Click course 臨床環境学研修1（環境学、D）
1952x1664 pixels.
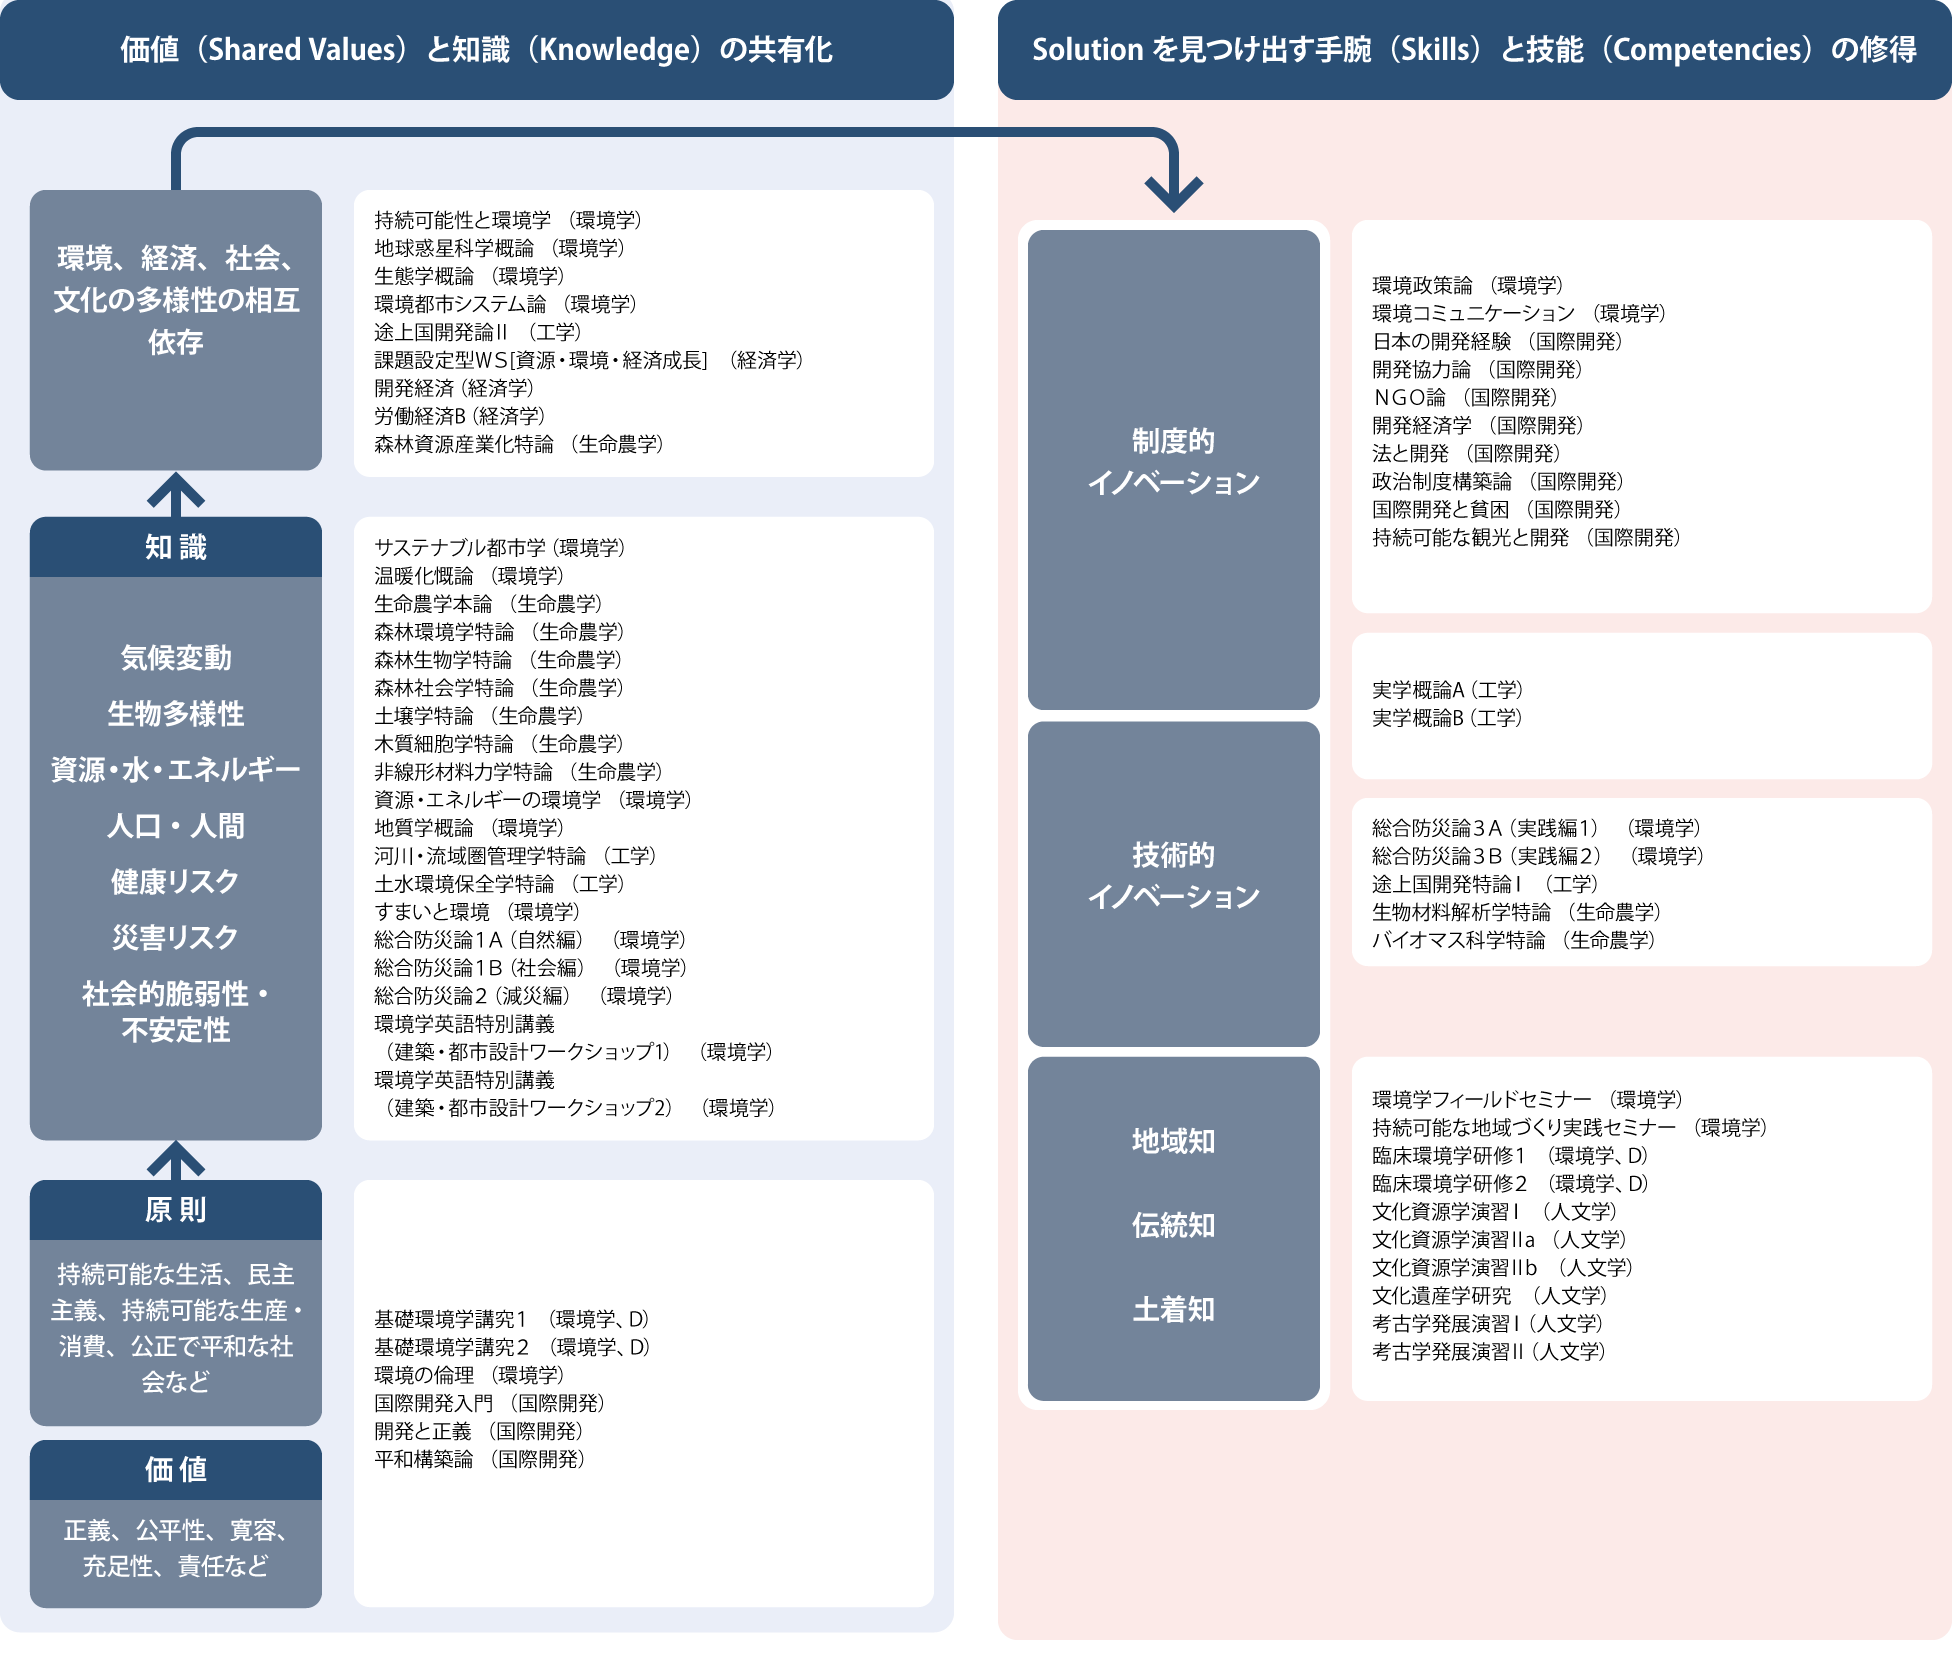(x=1510, y=1156)
